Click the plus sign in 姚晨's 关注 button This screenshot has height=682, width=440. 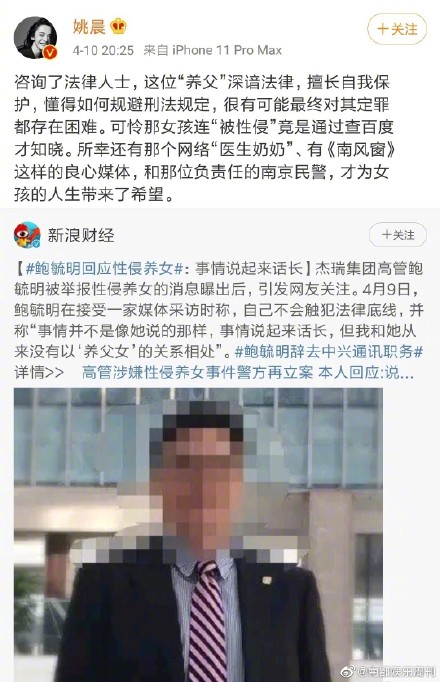click(x=383, y=29)
